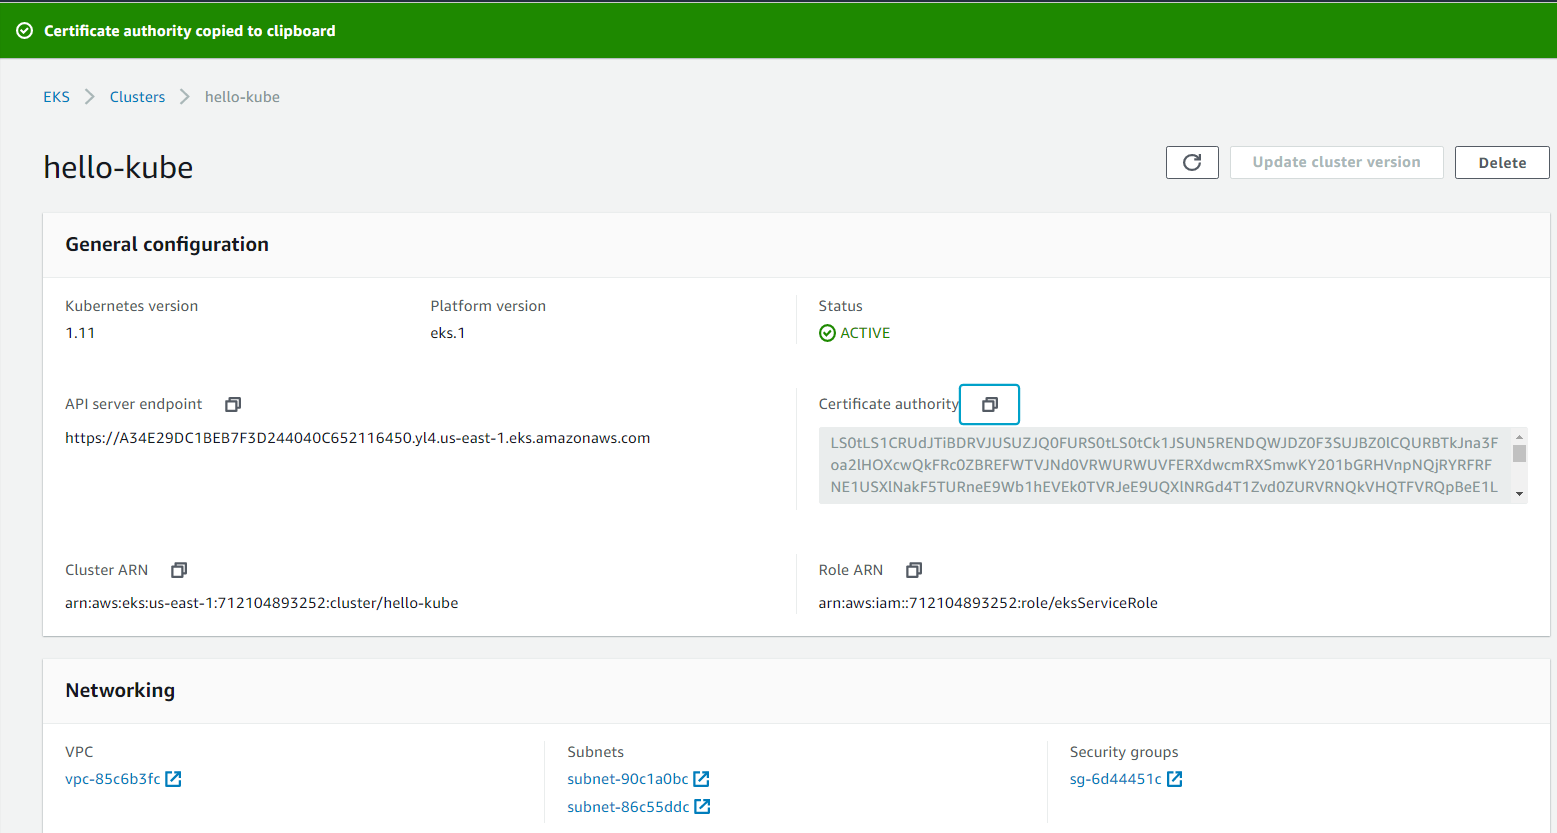Open external link icon for subnet-86c55ddc
Viewport: 1557px width, 833px height.
click(703, 807)
